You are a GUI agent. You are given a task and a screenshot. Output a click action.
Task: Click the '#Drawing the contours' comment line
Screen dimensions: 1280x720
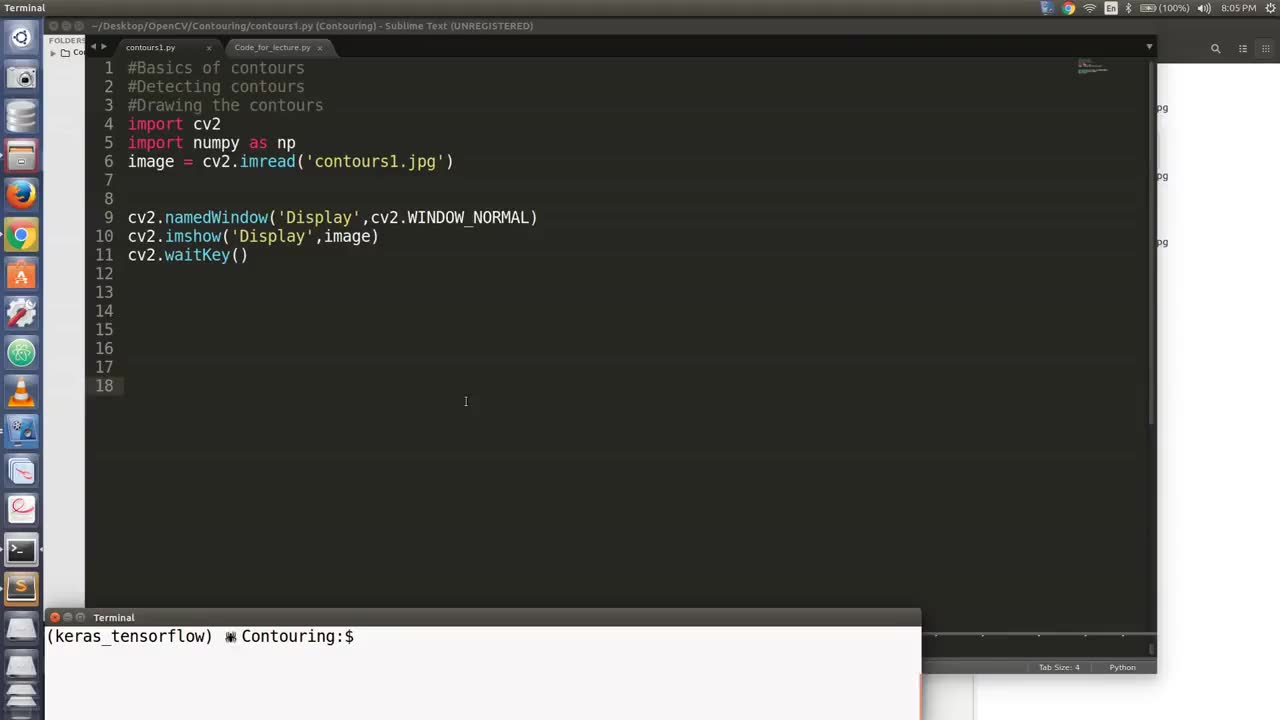[225, 105]
